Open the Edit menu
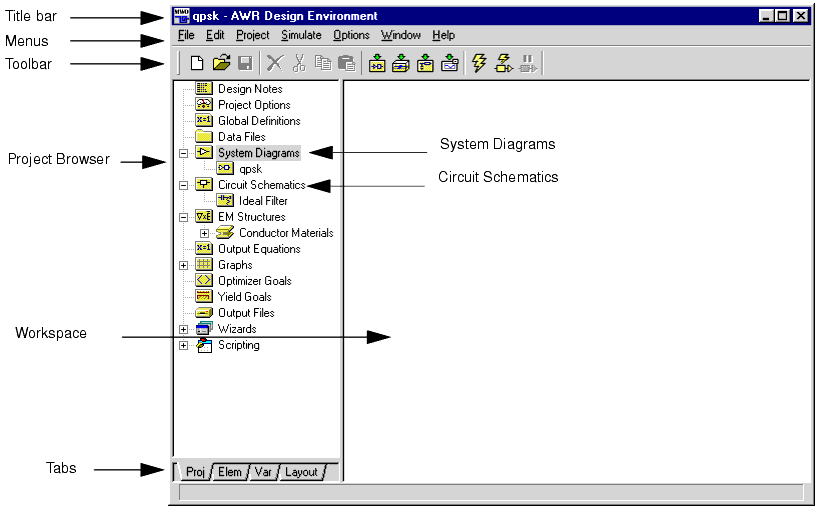 (215, 35)
